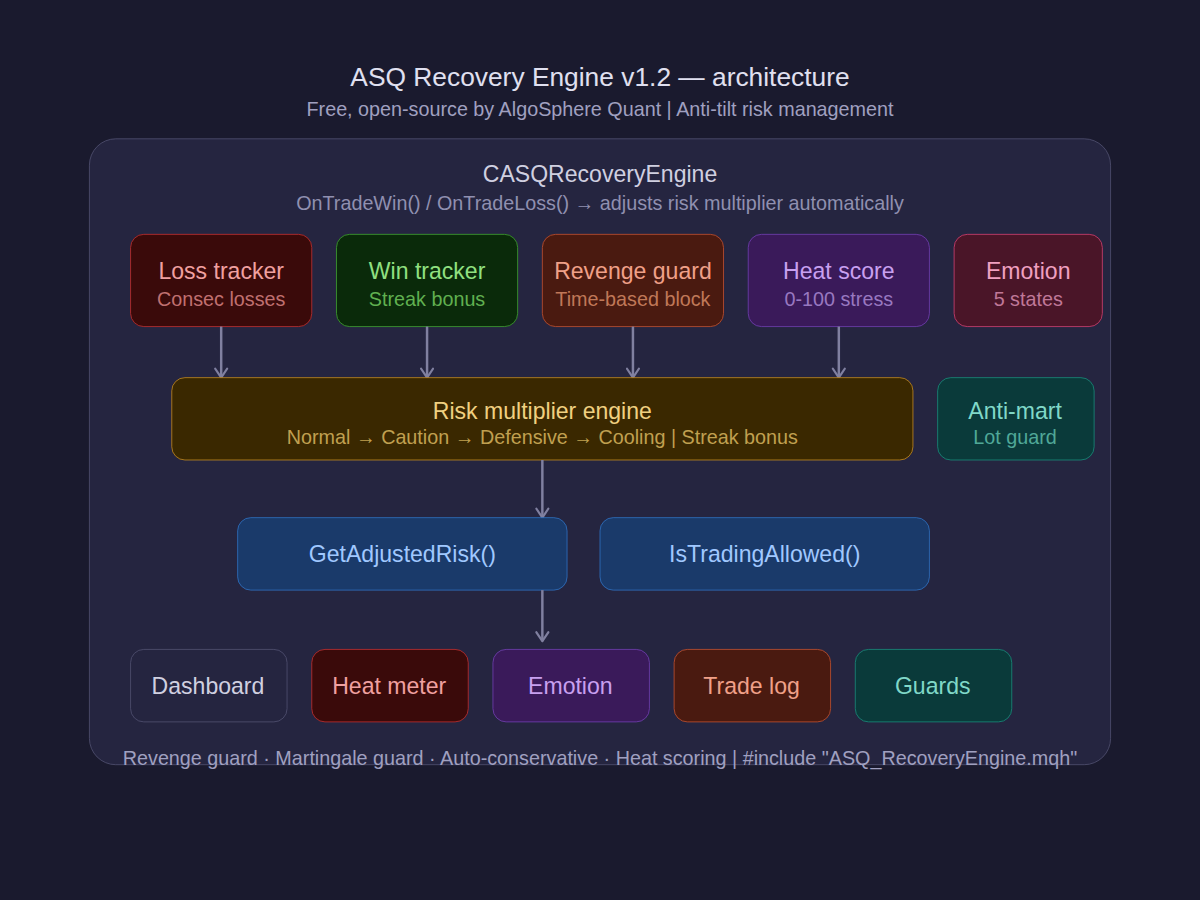Click the Heat score module
1200x900 pixels.
838,280
